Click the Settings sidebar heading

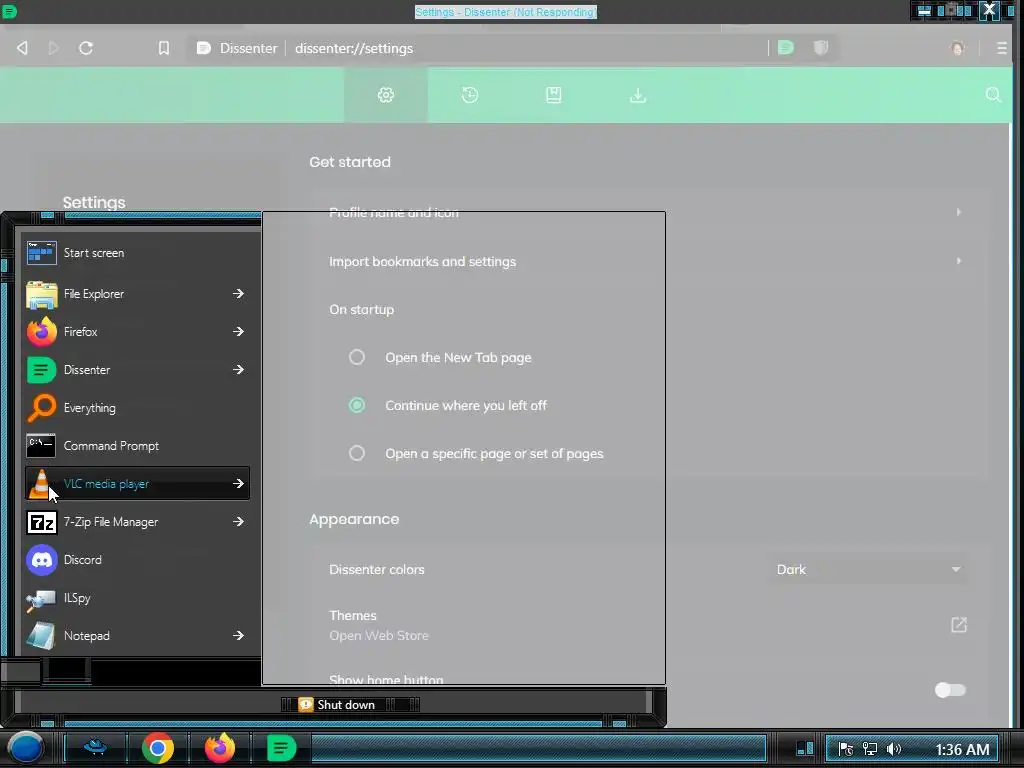[x=94, y=202]
